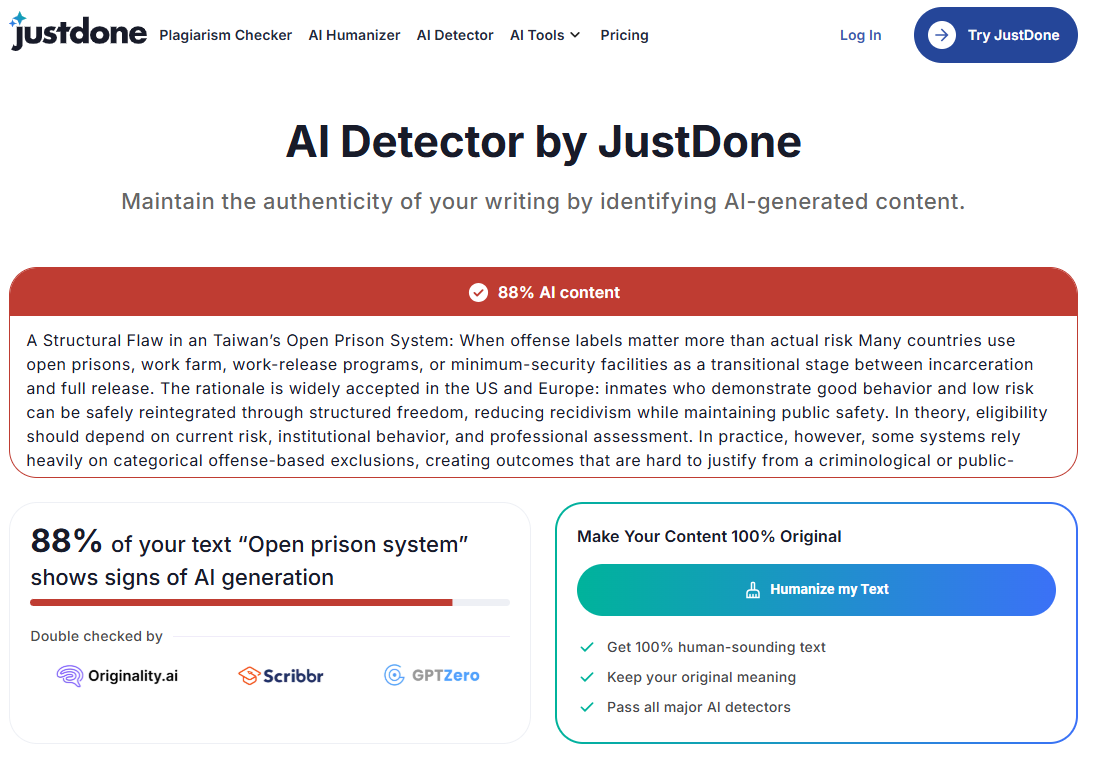Go to AI Humanizer

tap(354, 35)
